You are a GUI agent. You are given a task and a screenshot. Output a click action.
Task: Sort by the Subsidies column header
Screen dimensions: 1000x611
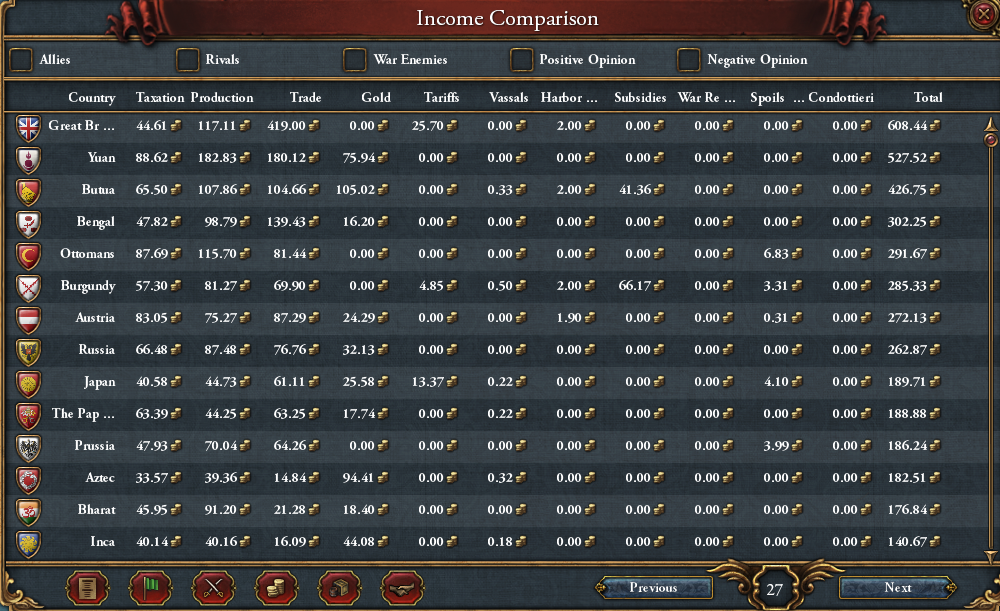click(x=640, y=98)
